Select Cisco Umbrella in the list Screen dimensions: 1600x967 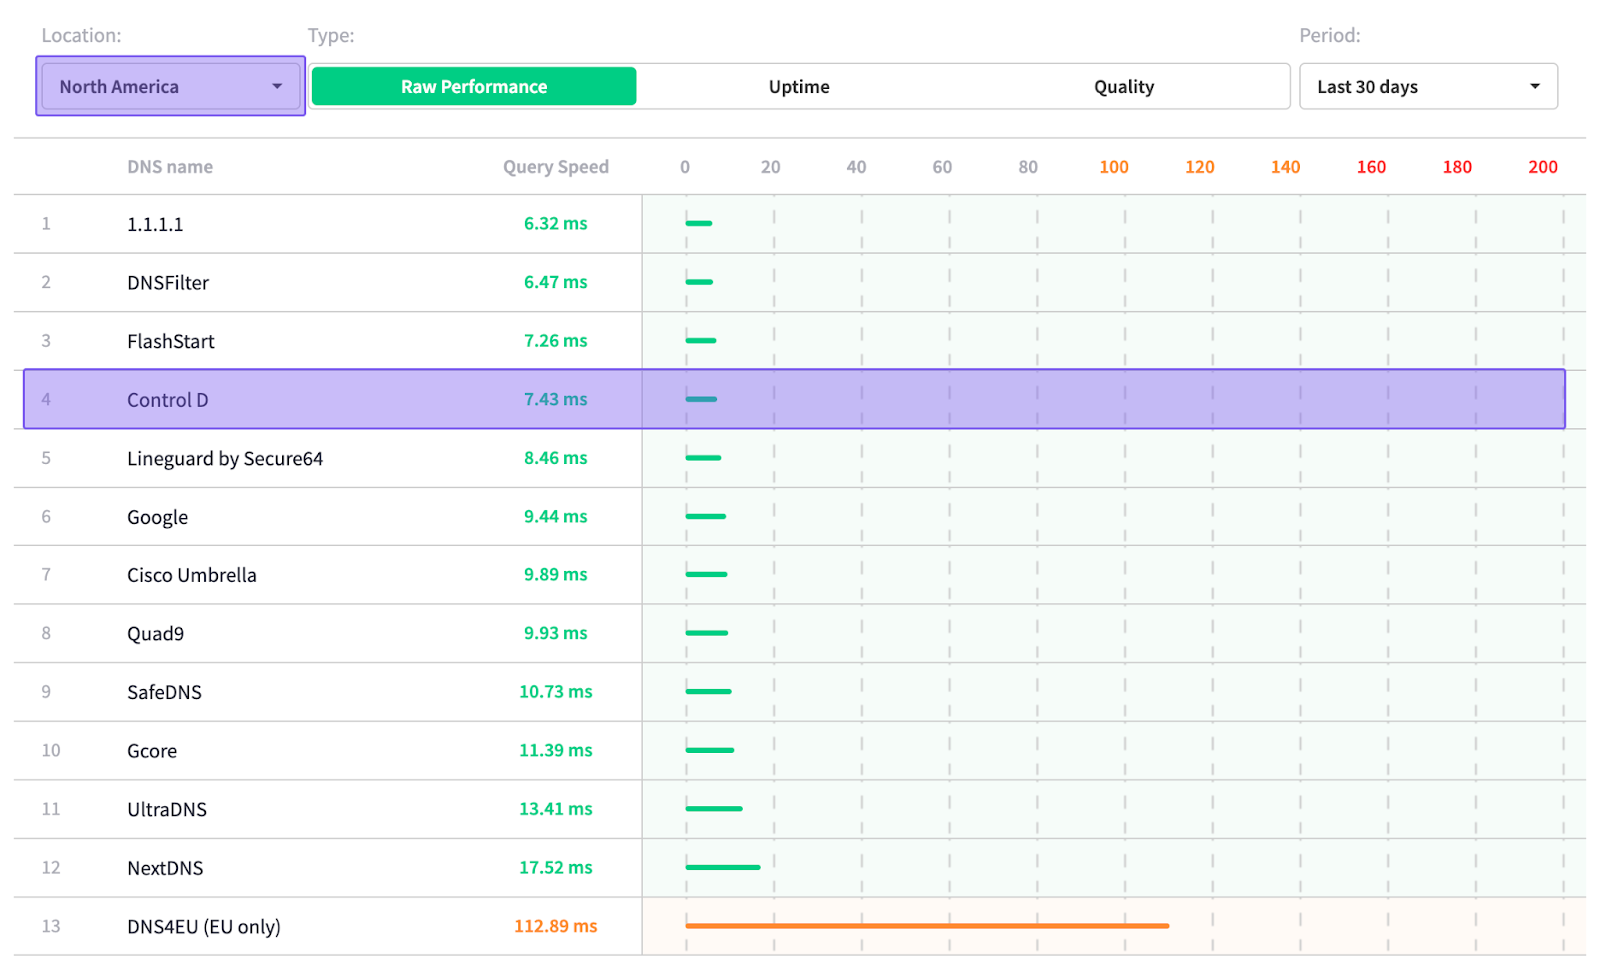192,575
